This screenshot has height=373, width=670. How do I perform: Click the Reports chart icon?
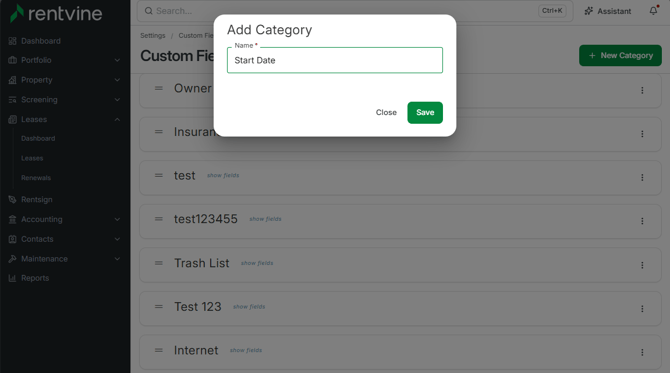coord(12,278)
